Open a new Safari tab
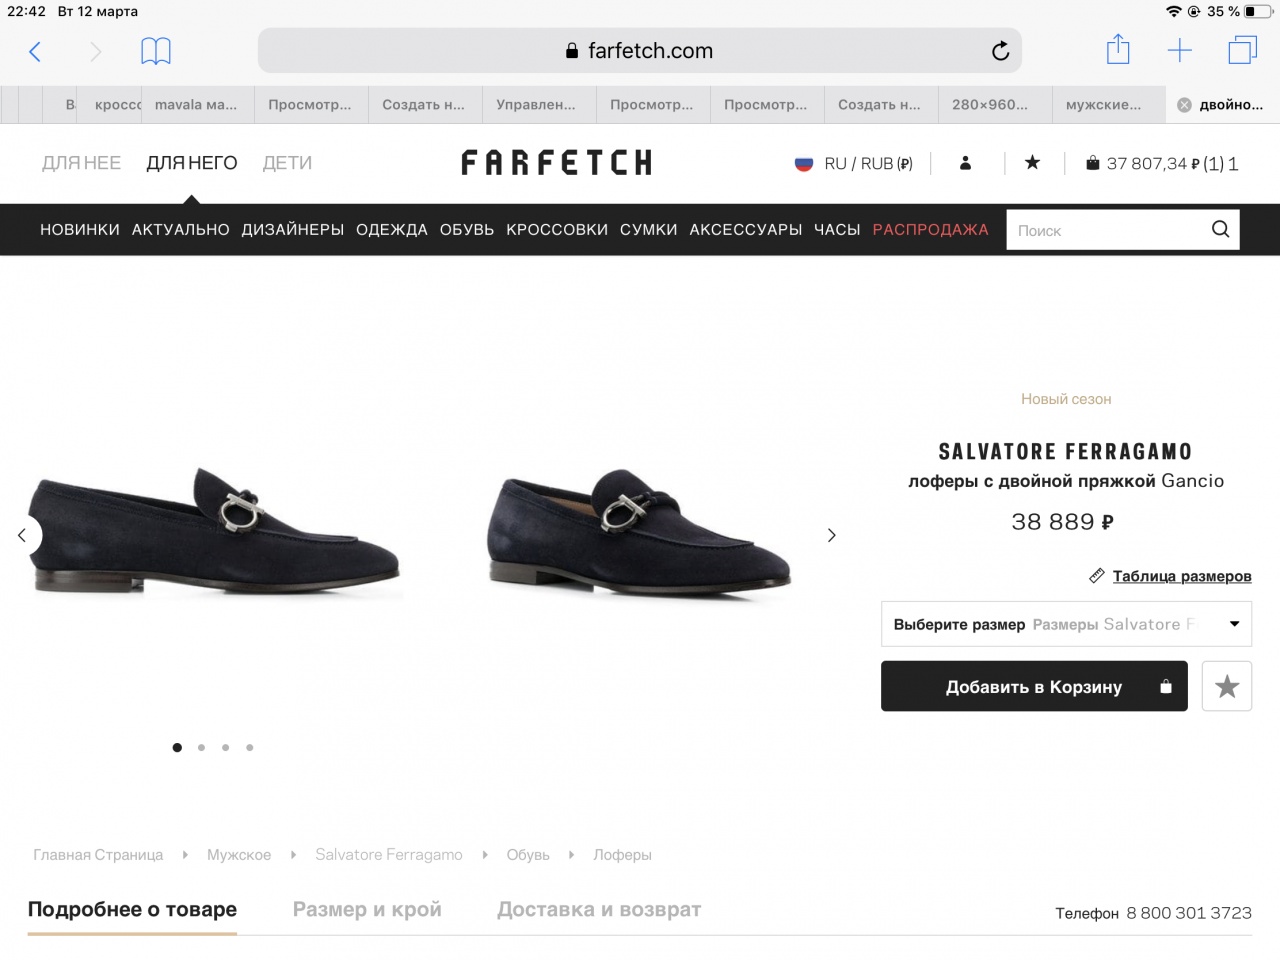This screenshot has width=1280, height=960. coord(1180,51)
